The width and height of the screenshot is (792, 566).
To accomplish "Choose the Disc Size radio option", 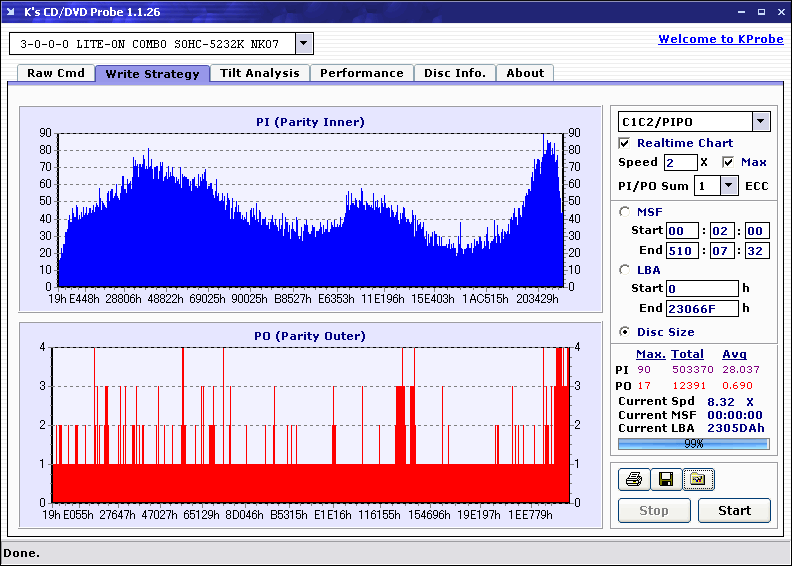I will tap(625, 332).
